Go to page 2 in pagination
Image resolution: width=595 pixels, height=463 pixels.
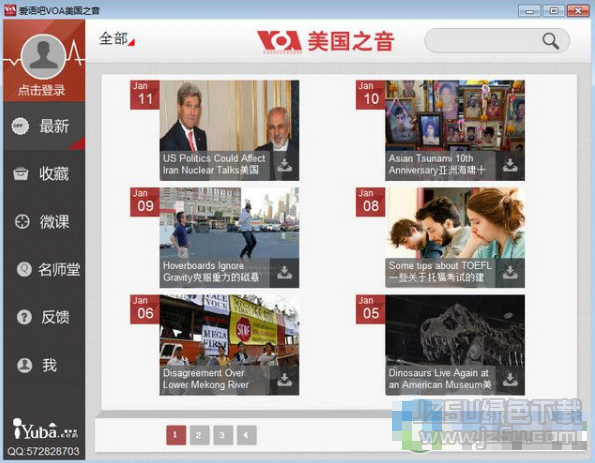pos(199,435)
